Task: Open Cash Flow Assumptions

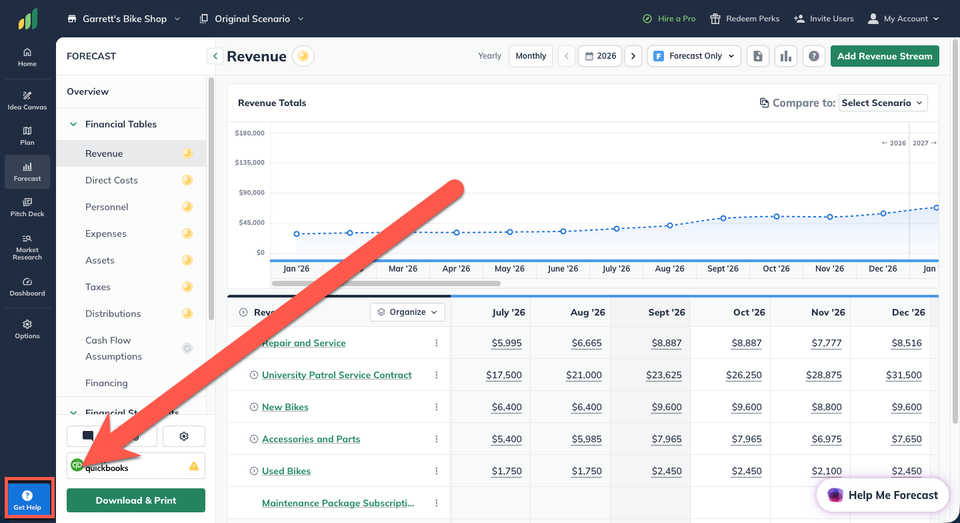Action: pos(113,348)
